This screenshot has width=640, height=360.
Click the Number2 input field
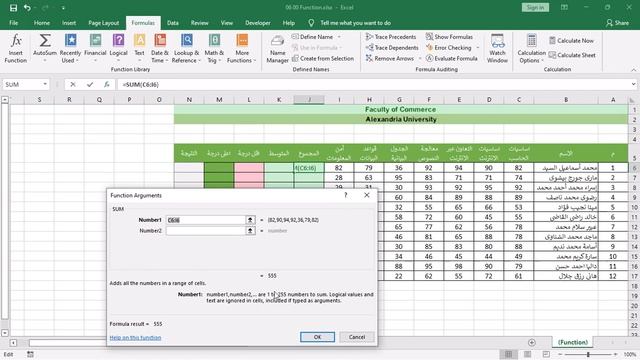point(206,231)
